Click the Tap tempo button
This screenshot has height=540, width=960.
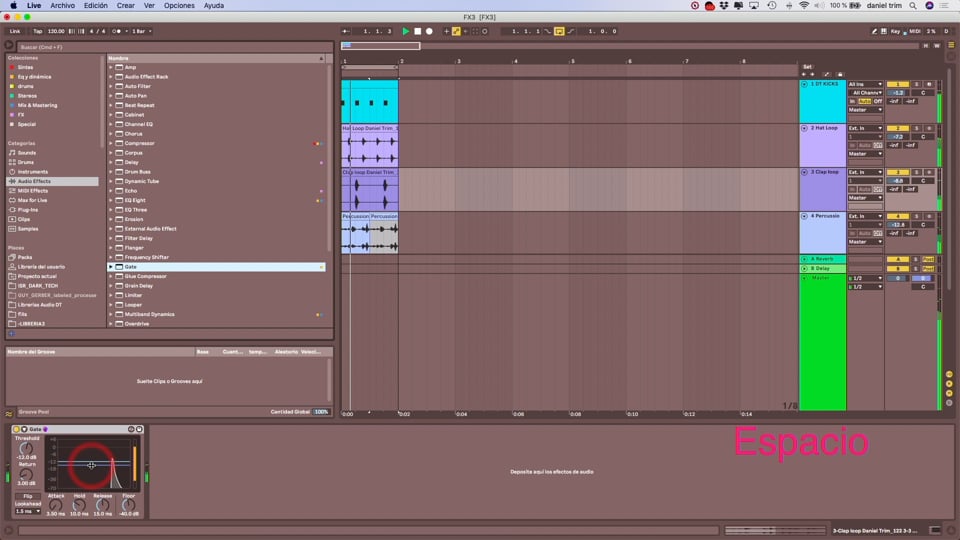coord(37,31)
